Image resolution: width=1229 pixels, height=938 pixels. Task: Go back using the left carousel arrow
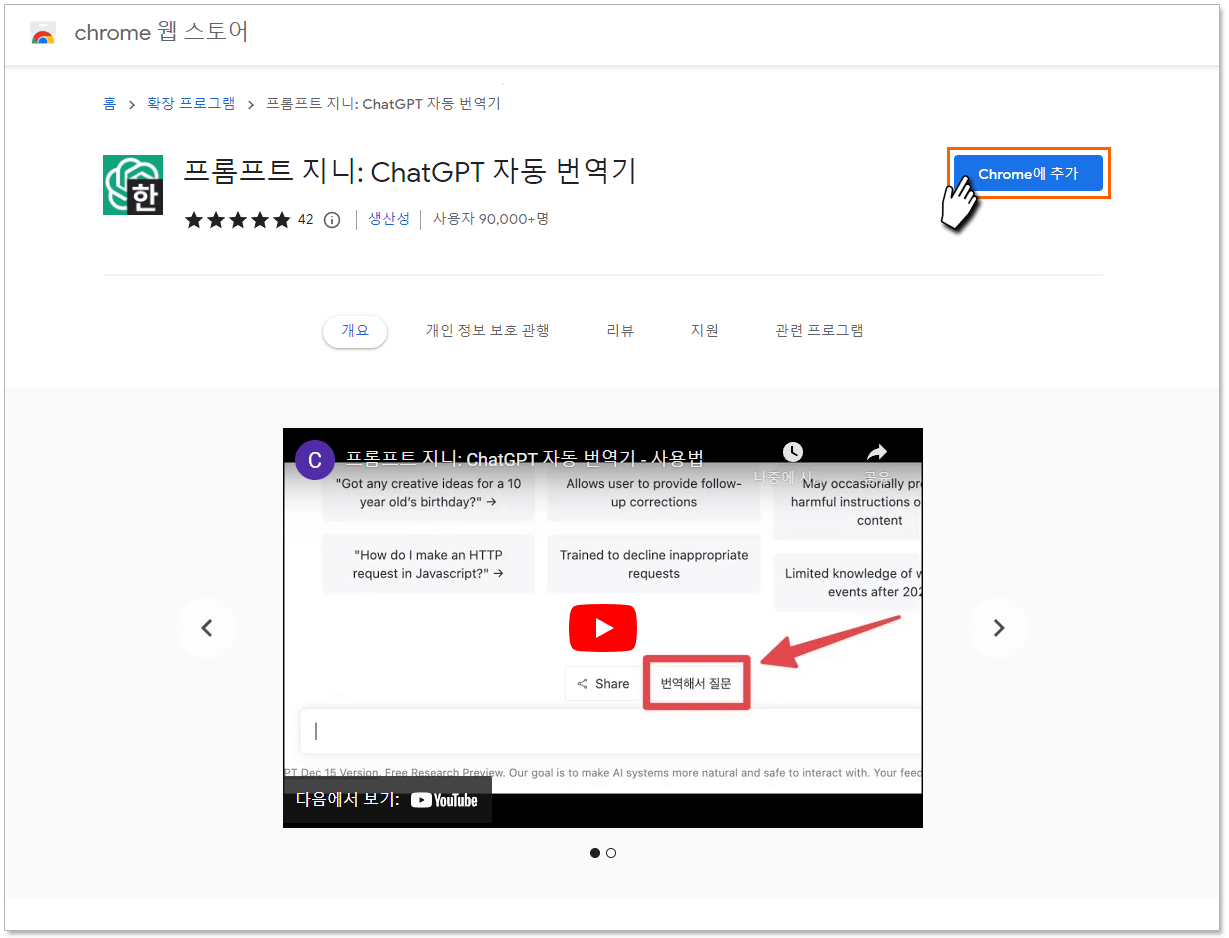click(207, 627)
